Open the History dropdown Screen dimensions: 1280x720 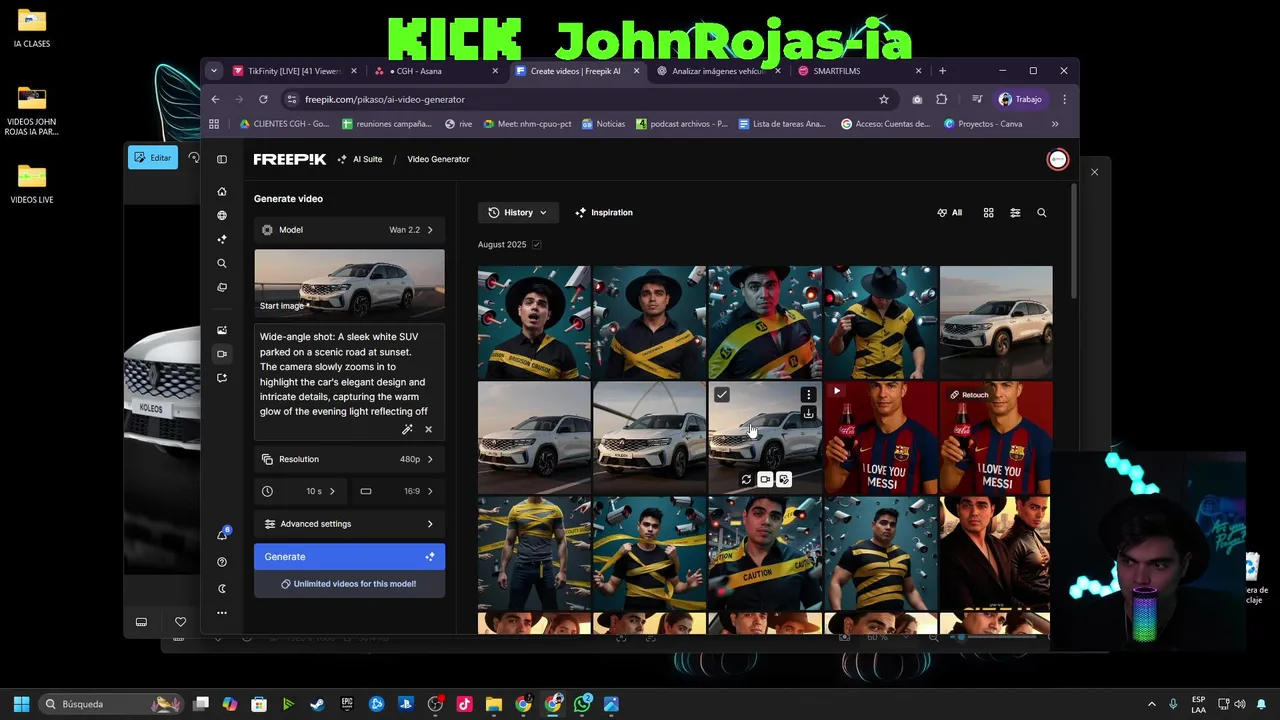point(518,213)
